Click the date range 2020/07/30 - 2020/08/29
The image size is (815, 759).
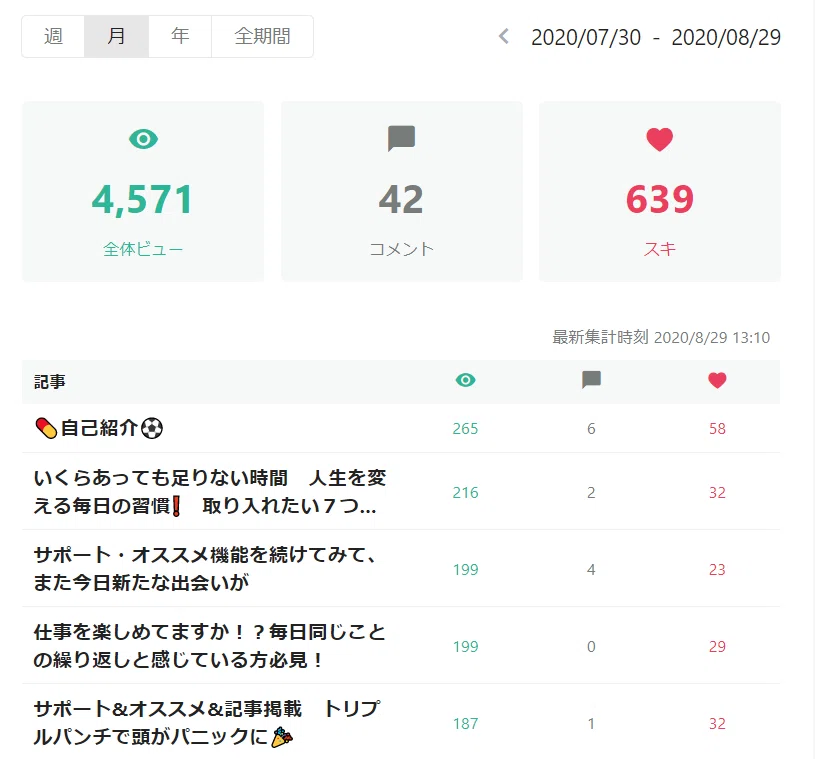[656, 37]
